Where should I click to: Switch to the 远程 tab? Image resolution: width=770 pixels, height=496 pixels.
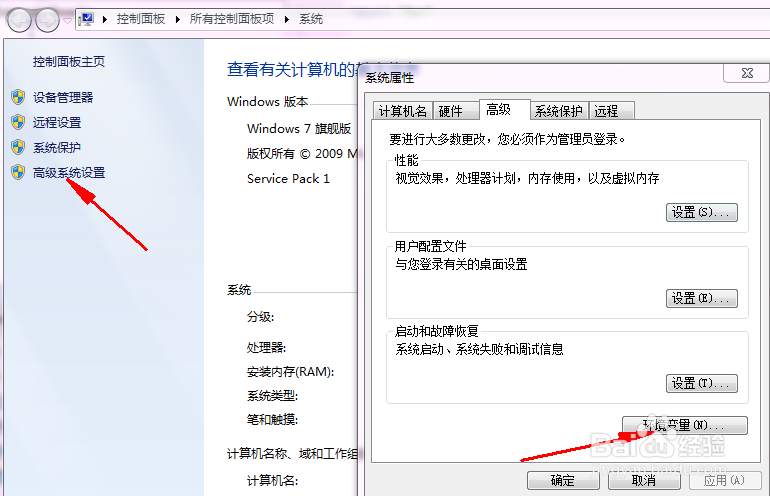coord(611,111)
